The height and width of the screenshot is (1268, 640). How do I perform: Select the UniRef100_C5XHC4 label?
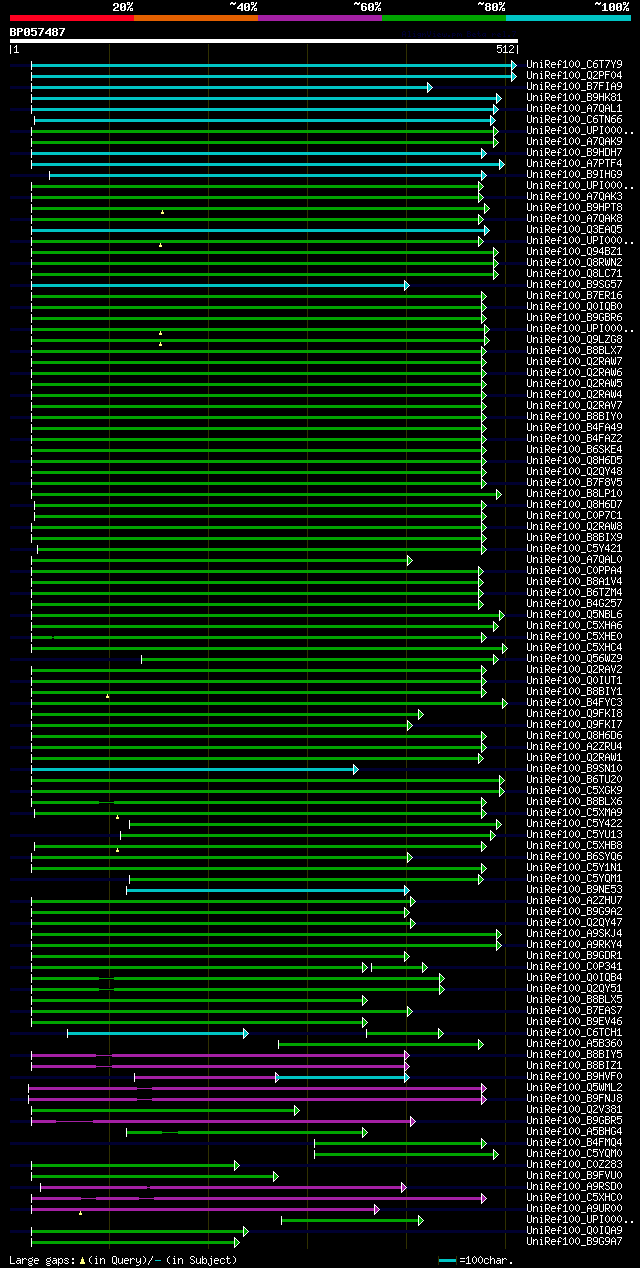coord(576,647)
